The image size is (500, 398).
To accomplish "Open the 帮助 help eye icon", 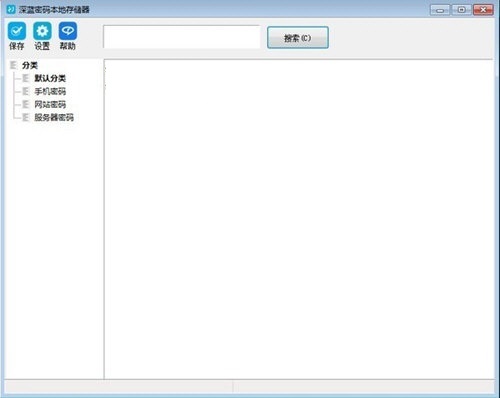I will pos(68,31).
